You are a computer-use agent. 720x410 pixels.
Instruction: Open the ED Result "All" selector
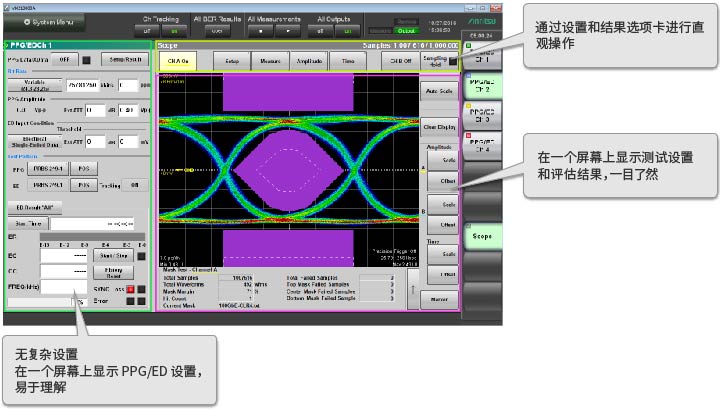point(35,208)
